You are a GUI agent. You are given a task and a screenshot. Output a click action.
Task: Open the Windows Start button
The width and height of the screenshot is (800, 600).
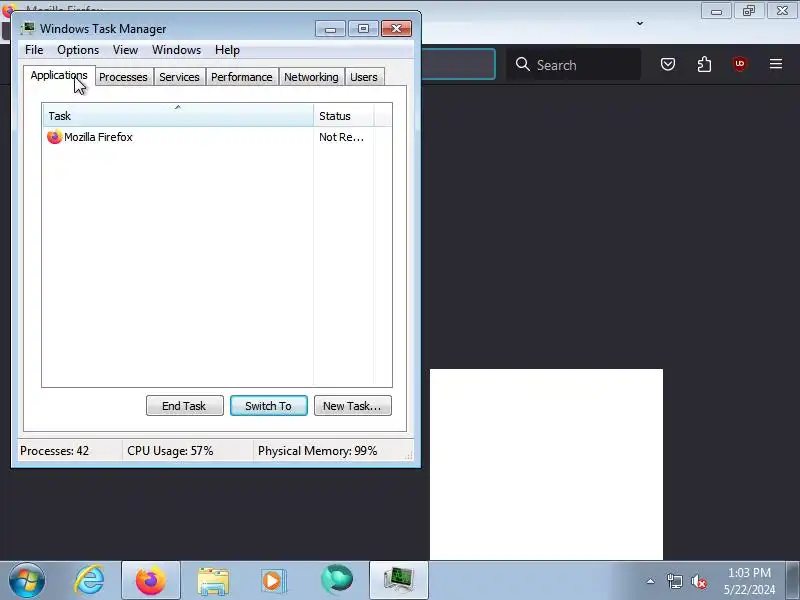pyautogui.click(x=27, y=581)
